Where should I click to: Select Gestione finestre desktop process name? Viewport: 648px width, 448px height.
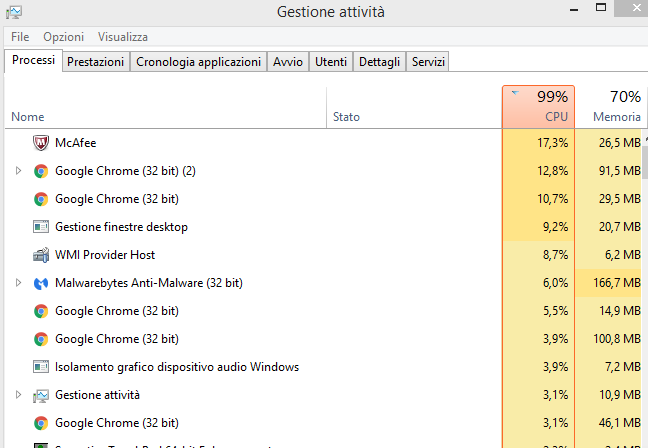[122, 227]
